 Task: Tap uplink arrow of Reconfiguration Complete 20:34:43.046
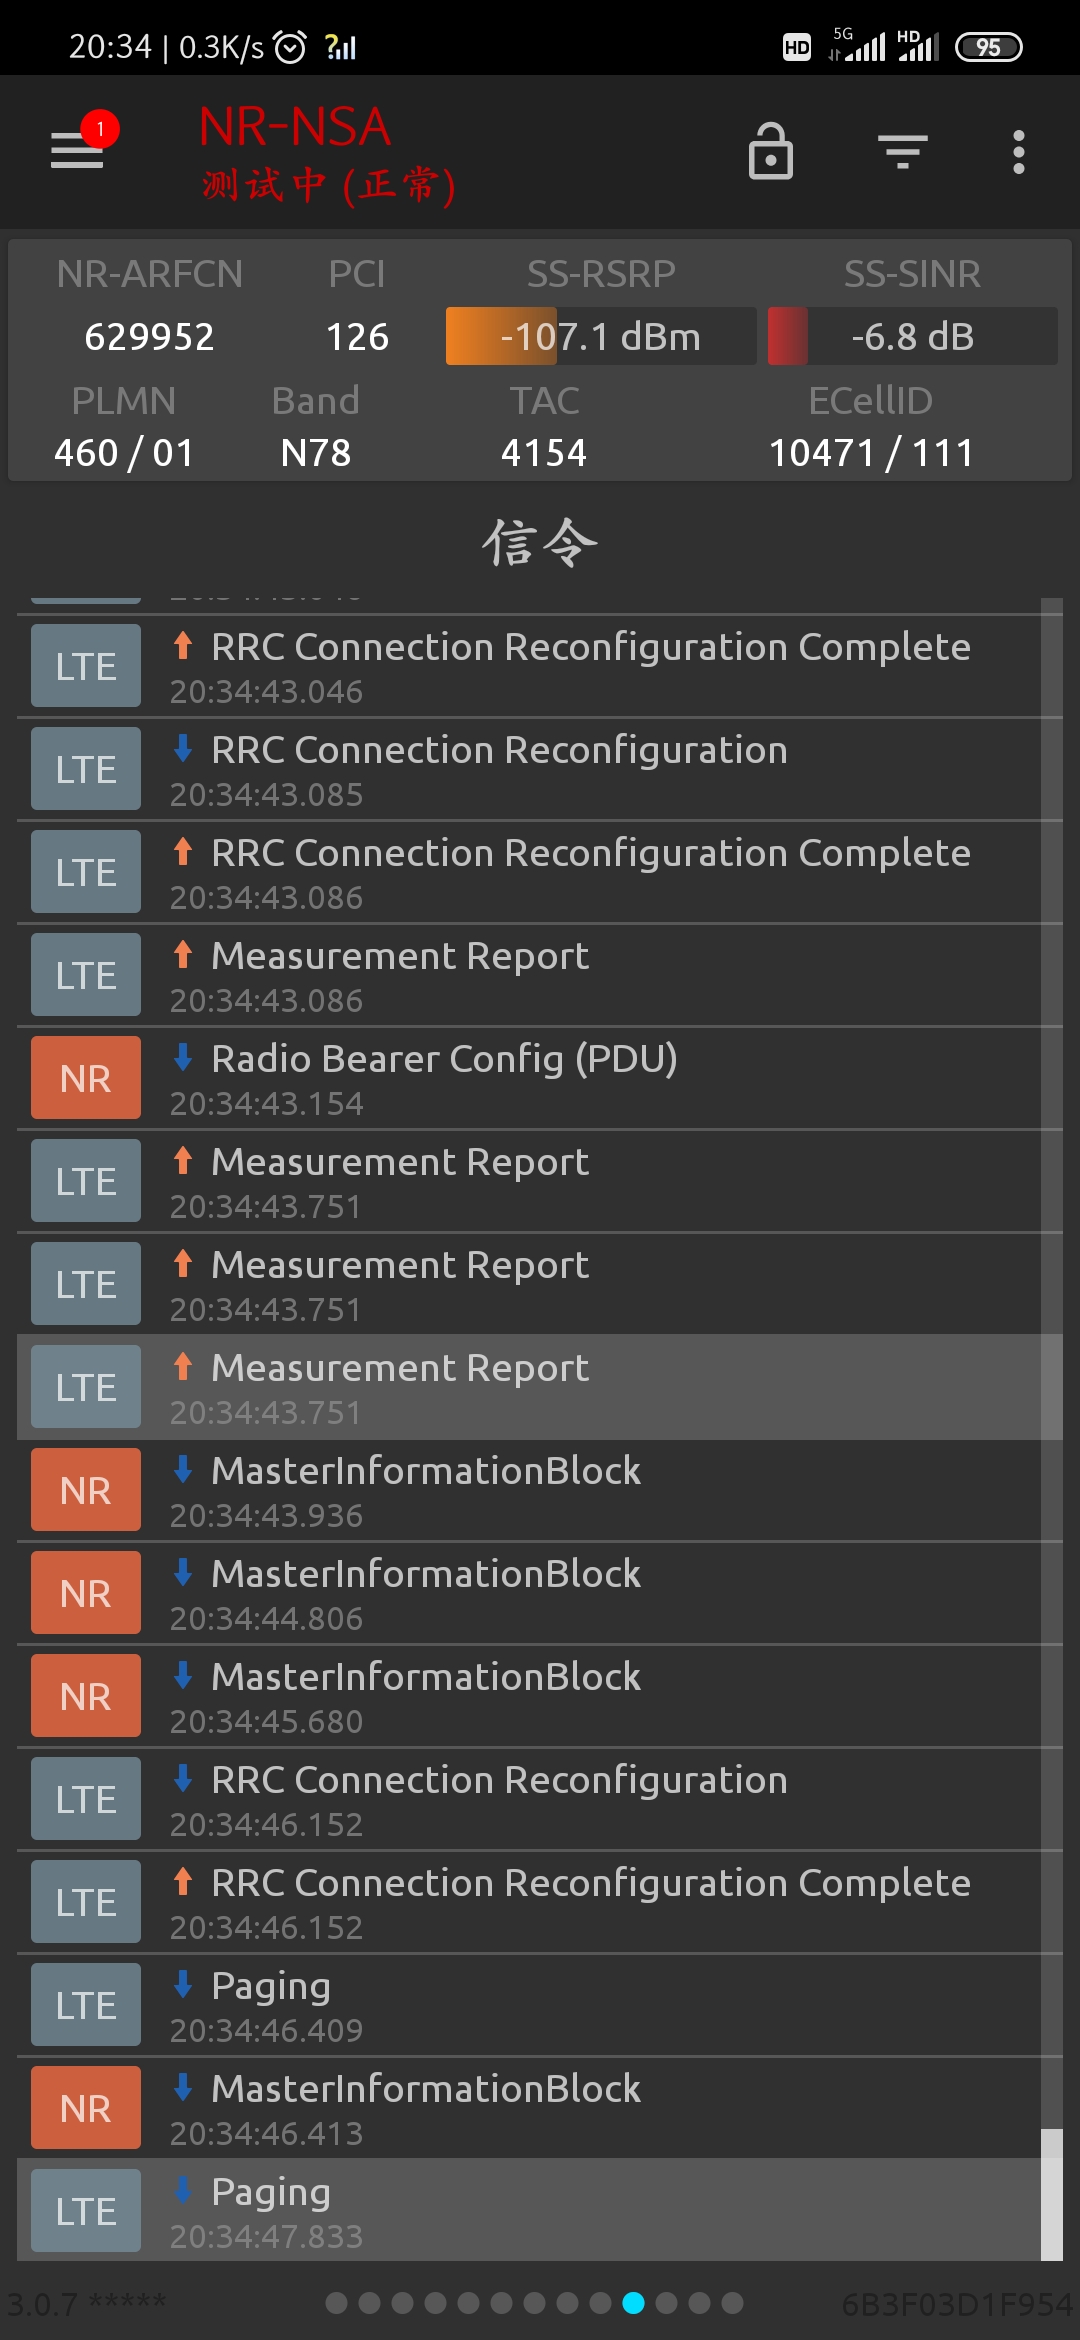[x=183, y=645]
